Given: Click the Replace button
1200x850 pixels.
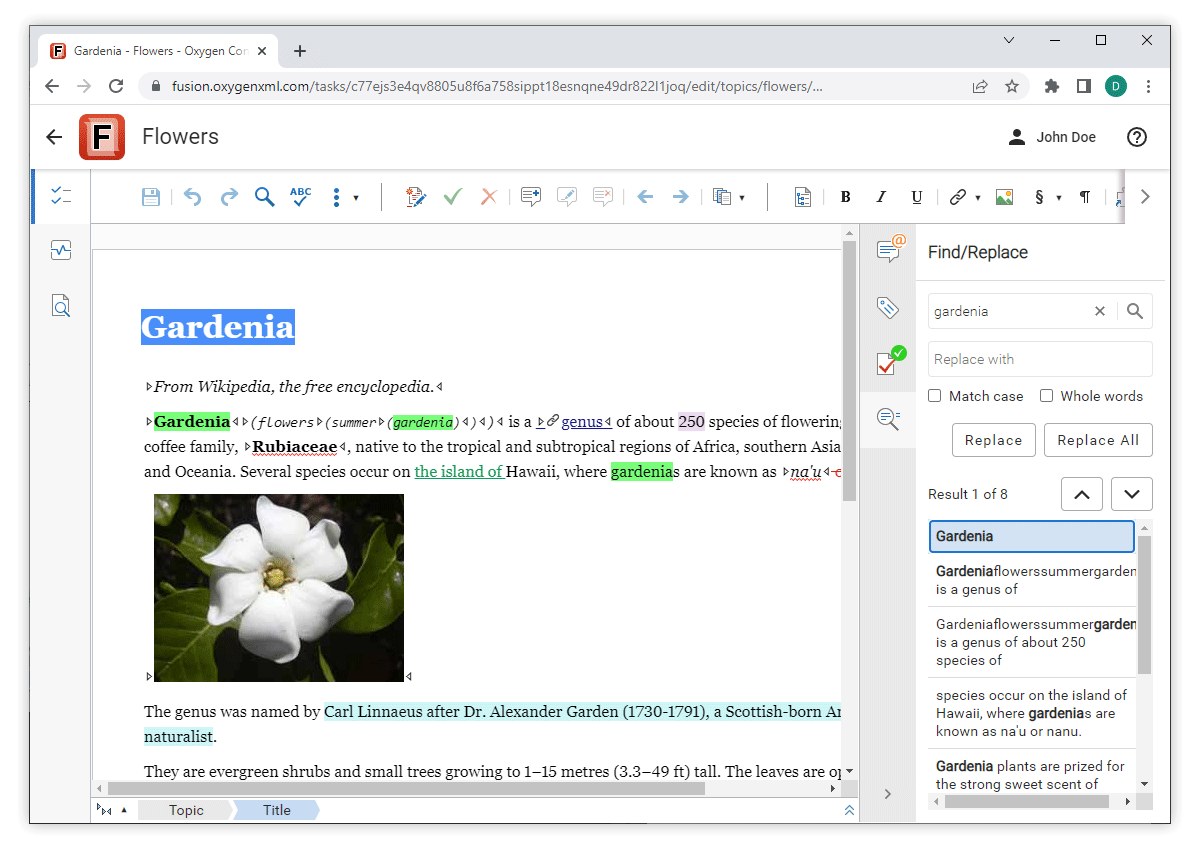Looking at the screenshot, I should pyautogui.click(x=994, y=440).
